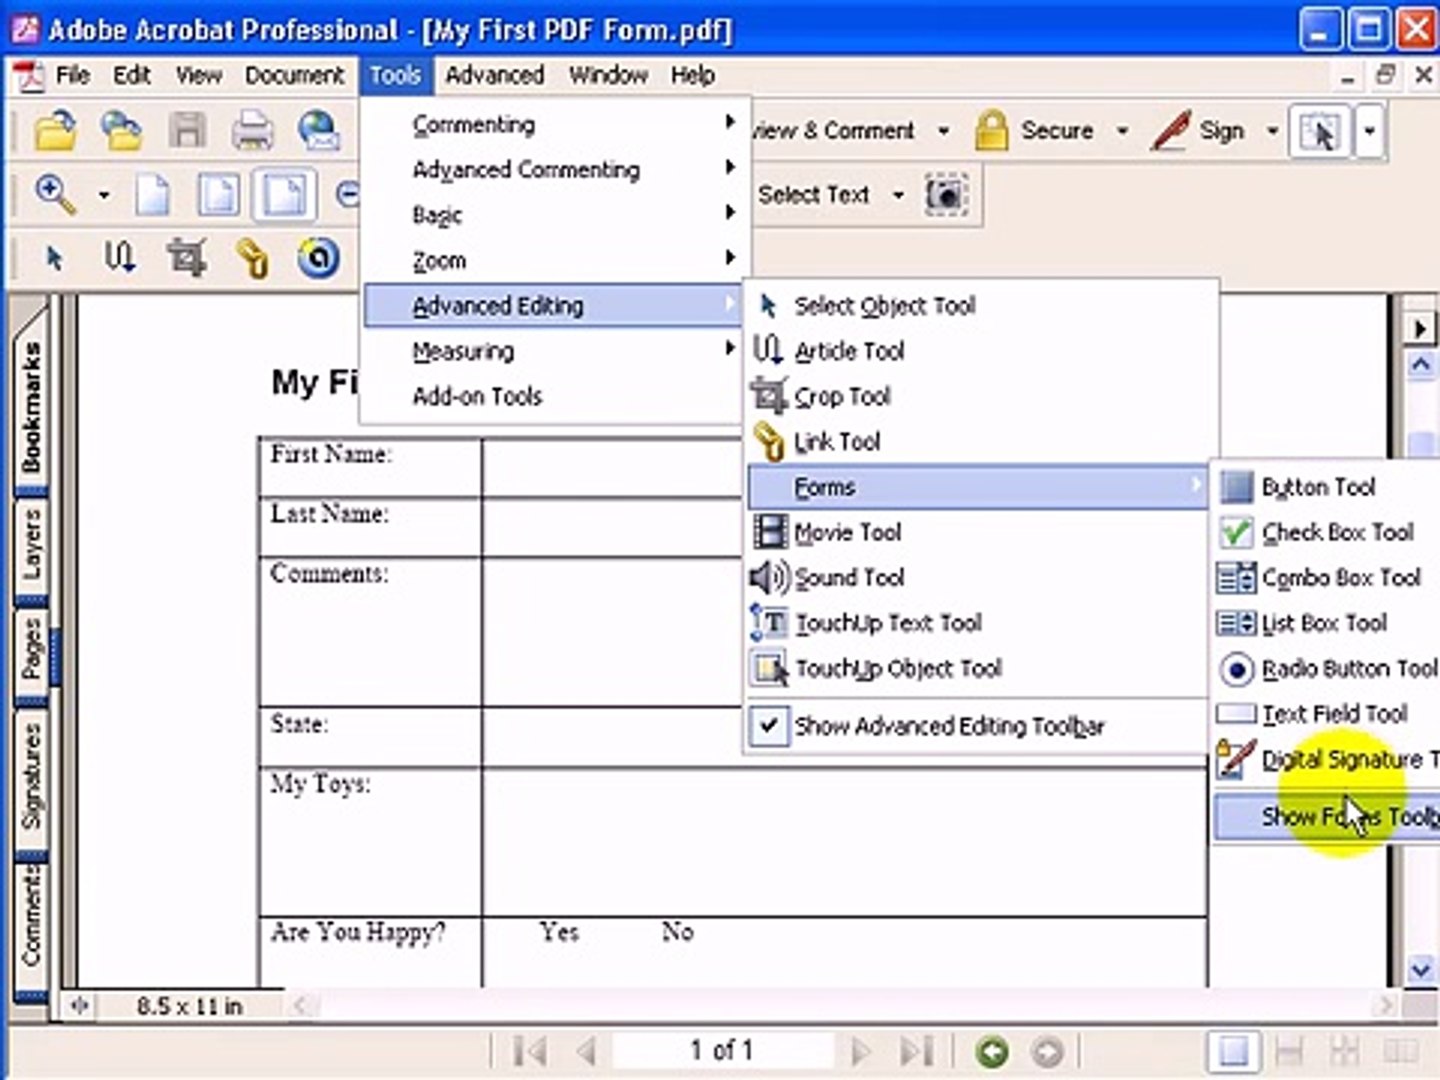Open the Commenting submenu
This screenshot has width=1440, height=1080.
(555, 124)
